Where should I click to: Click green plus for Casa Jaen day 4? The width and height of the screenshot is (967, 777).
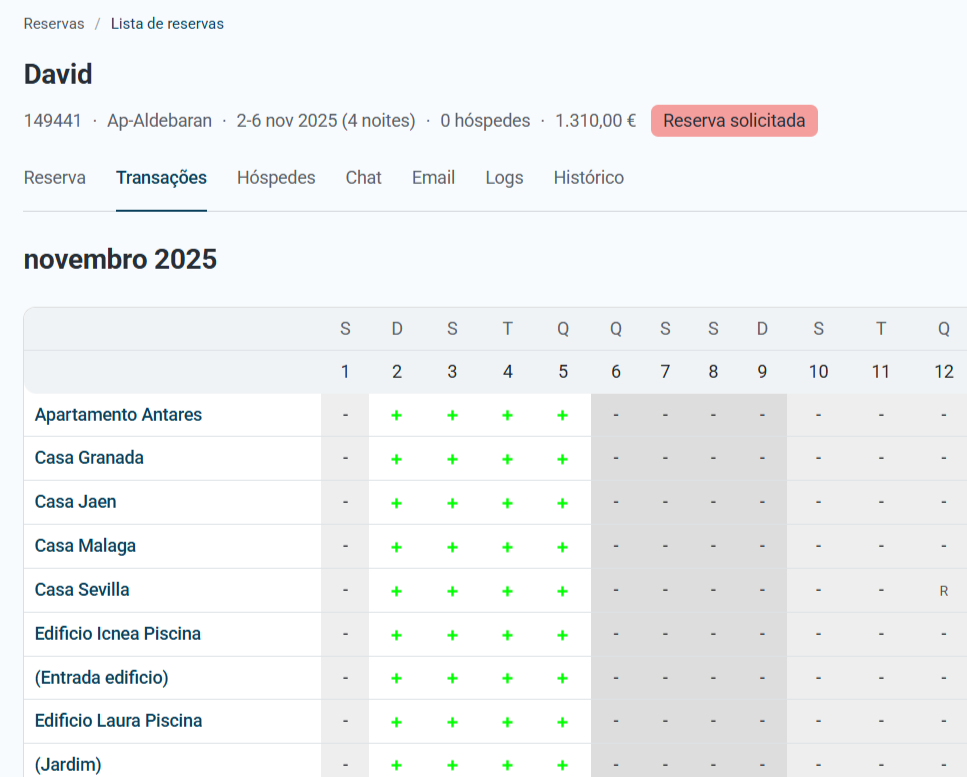tap(508, 503)
